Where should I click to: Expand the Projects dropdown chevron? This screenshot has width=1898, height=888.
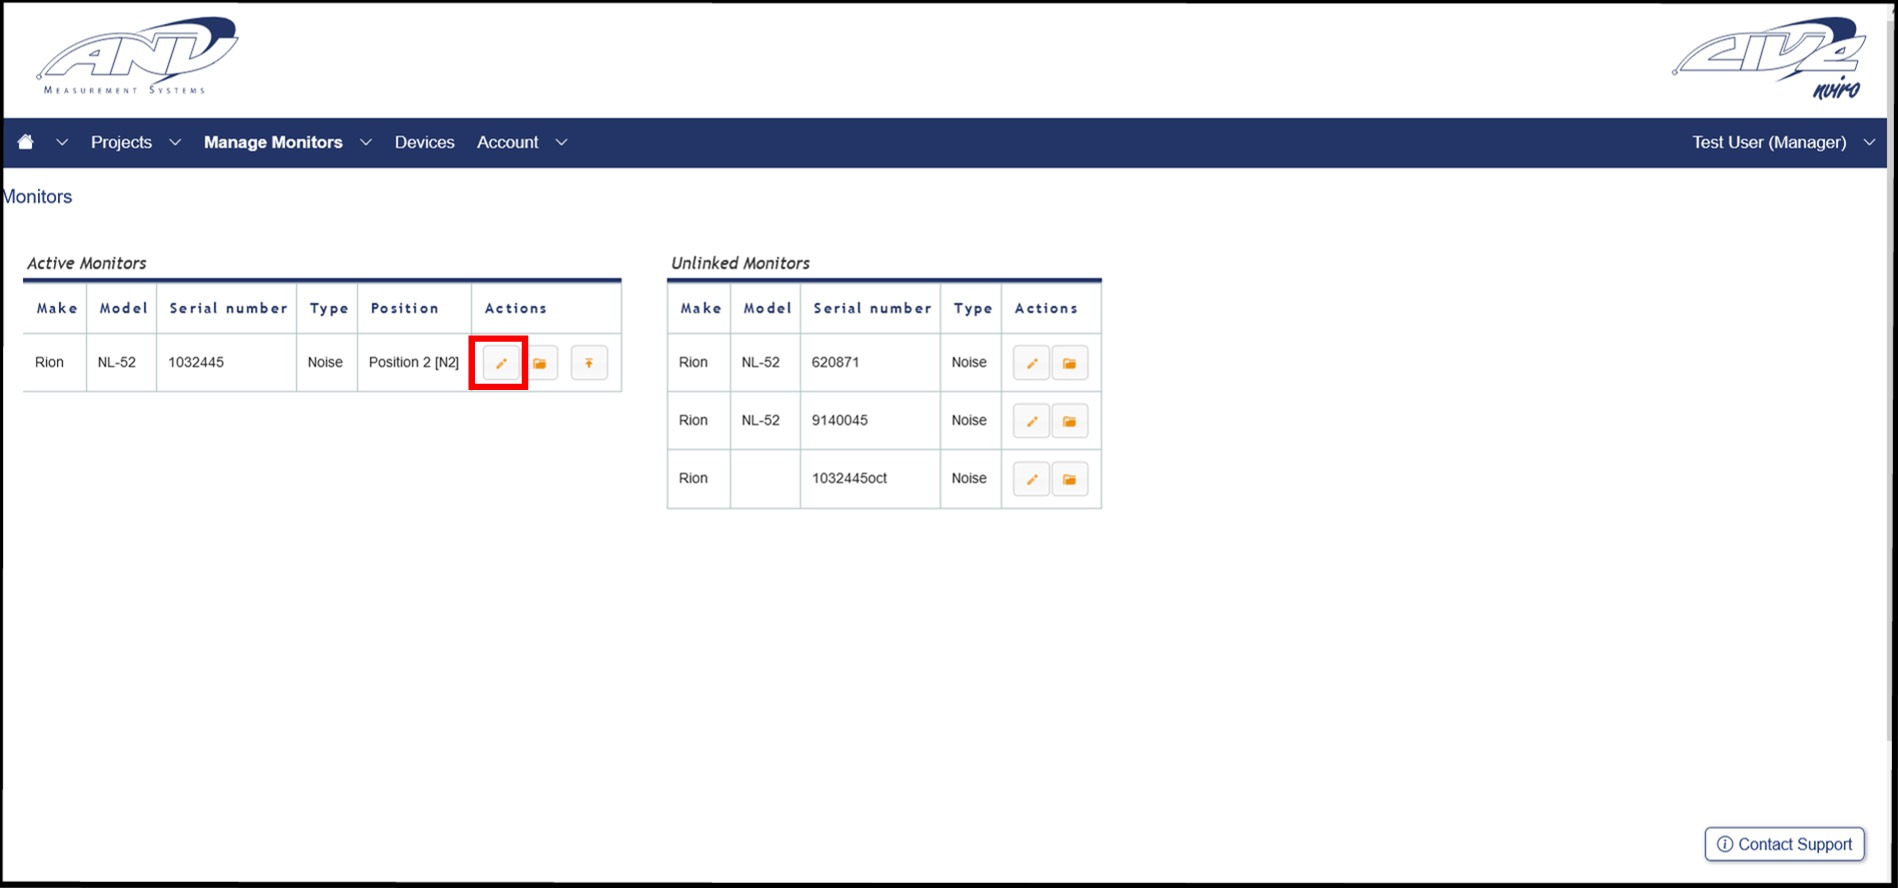[x=175, y=142]
